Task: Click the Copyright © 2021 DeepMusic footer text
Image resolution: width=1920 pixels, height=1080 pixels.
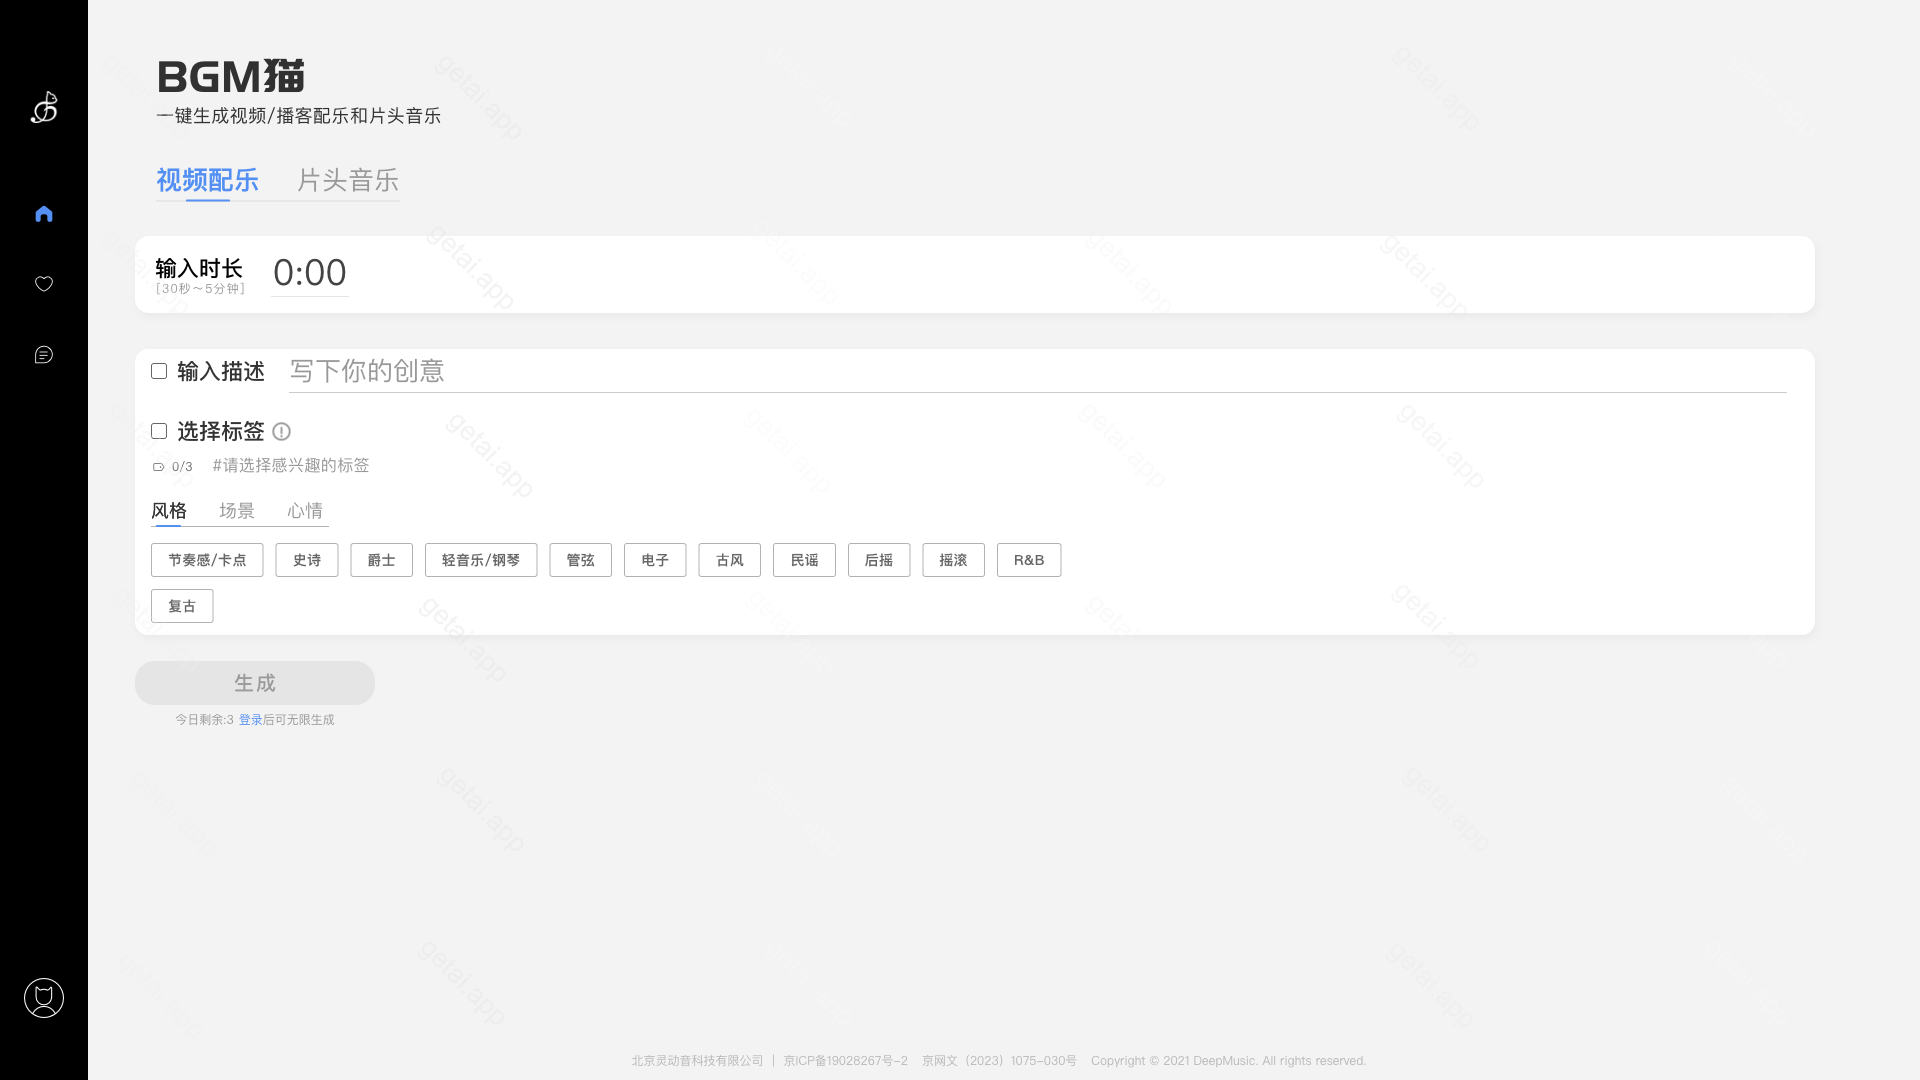Action: click(x=1228, y=1061)
